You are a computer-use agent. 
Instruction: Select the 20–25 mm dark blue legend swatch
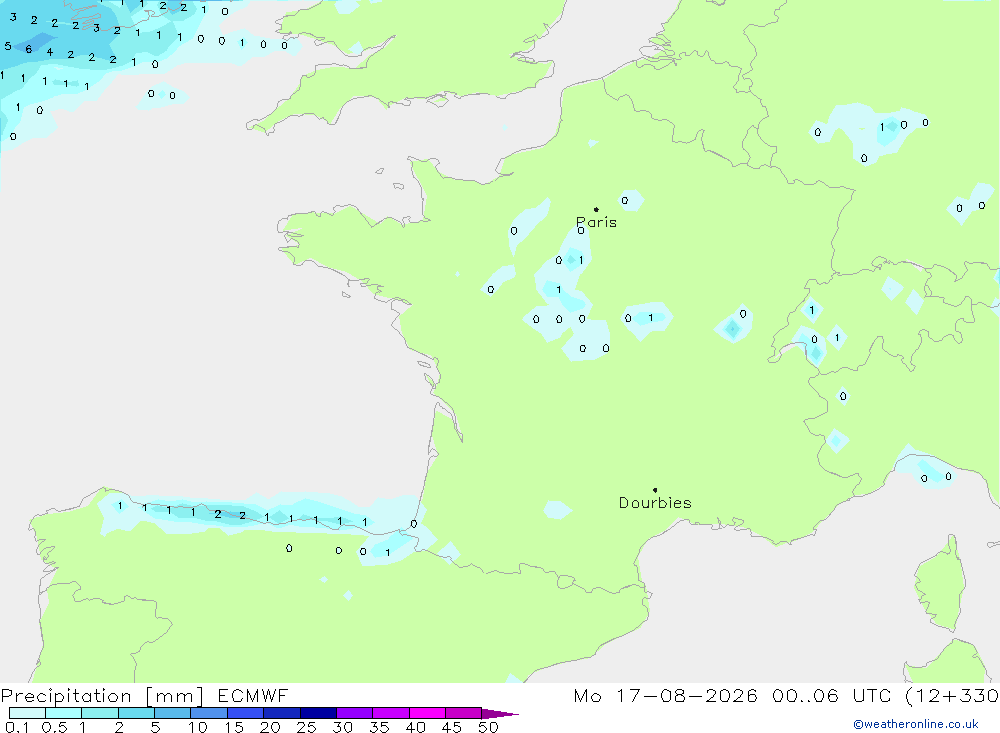coord(282,713)
